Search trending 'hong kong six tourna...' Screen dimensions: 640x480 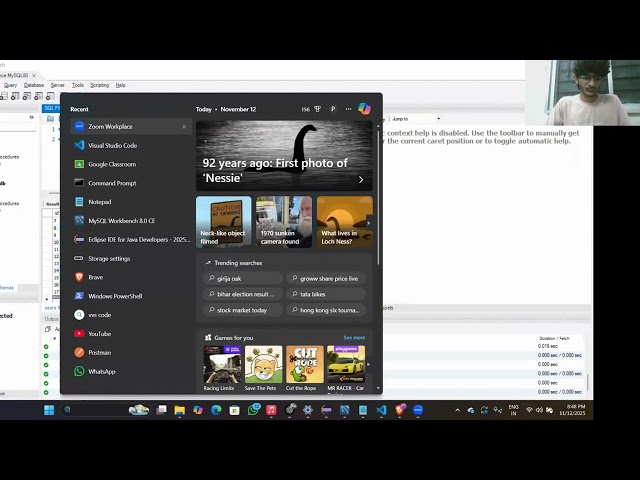[325, 310]
